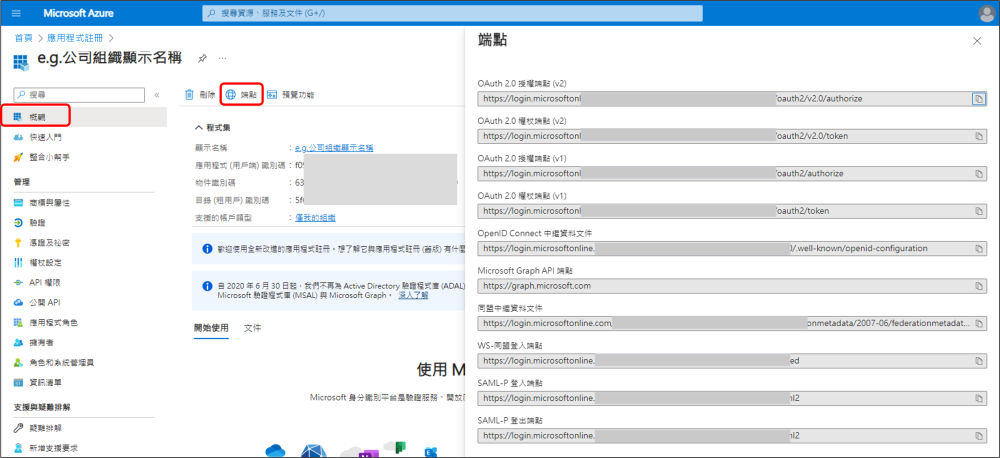
Task: Switch to the 文件 tab
Action: click(x=253, y=328)
